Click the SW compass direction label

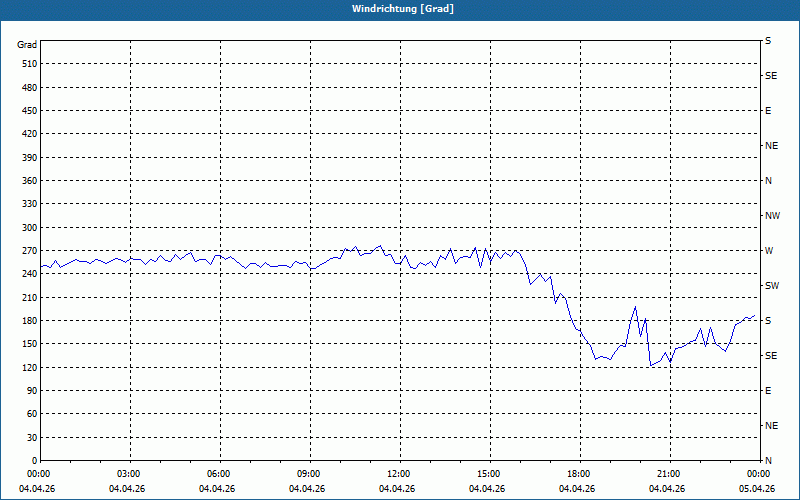coord(772,286)
